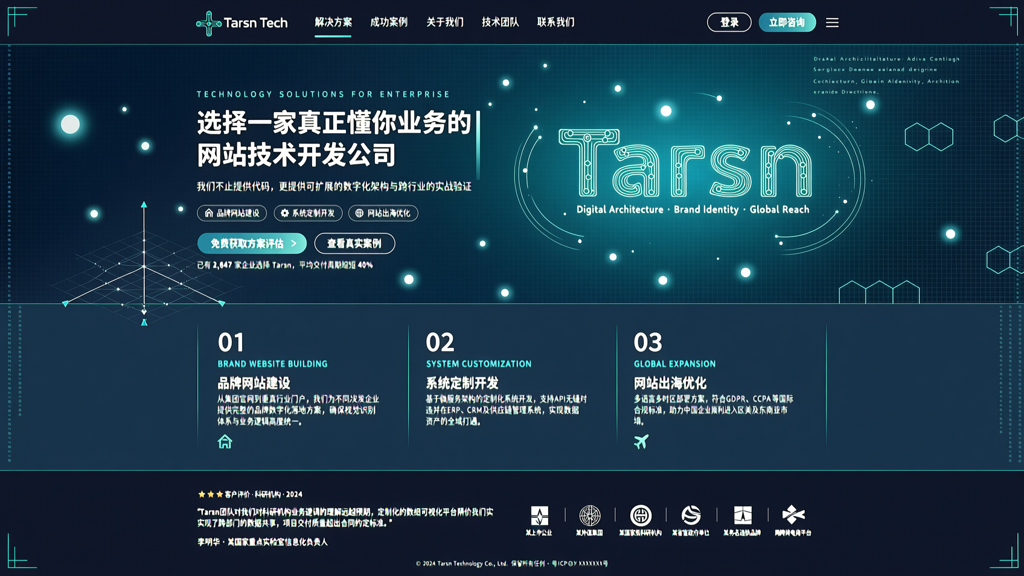Screen dimensions: 1024x576
Task: Go to 关于我们 in the navigation
Action: [445, 22]
